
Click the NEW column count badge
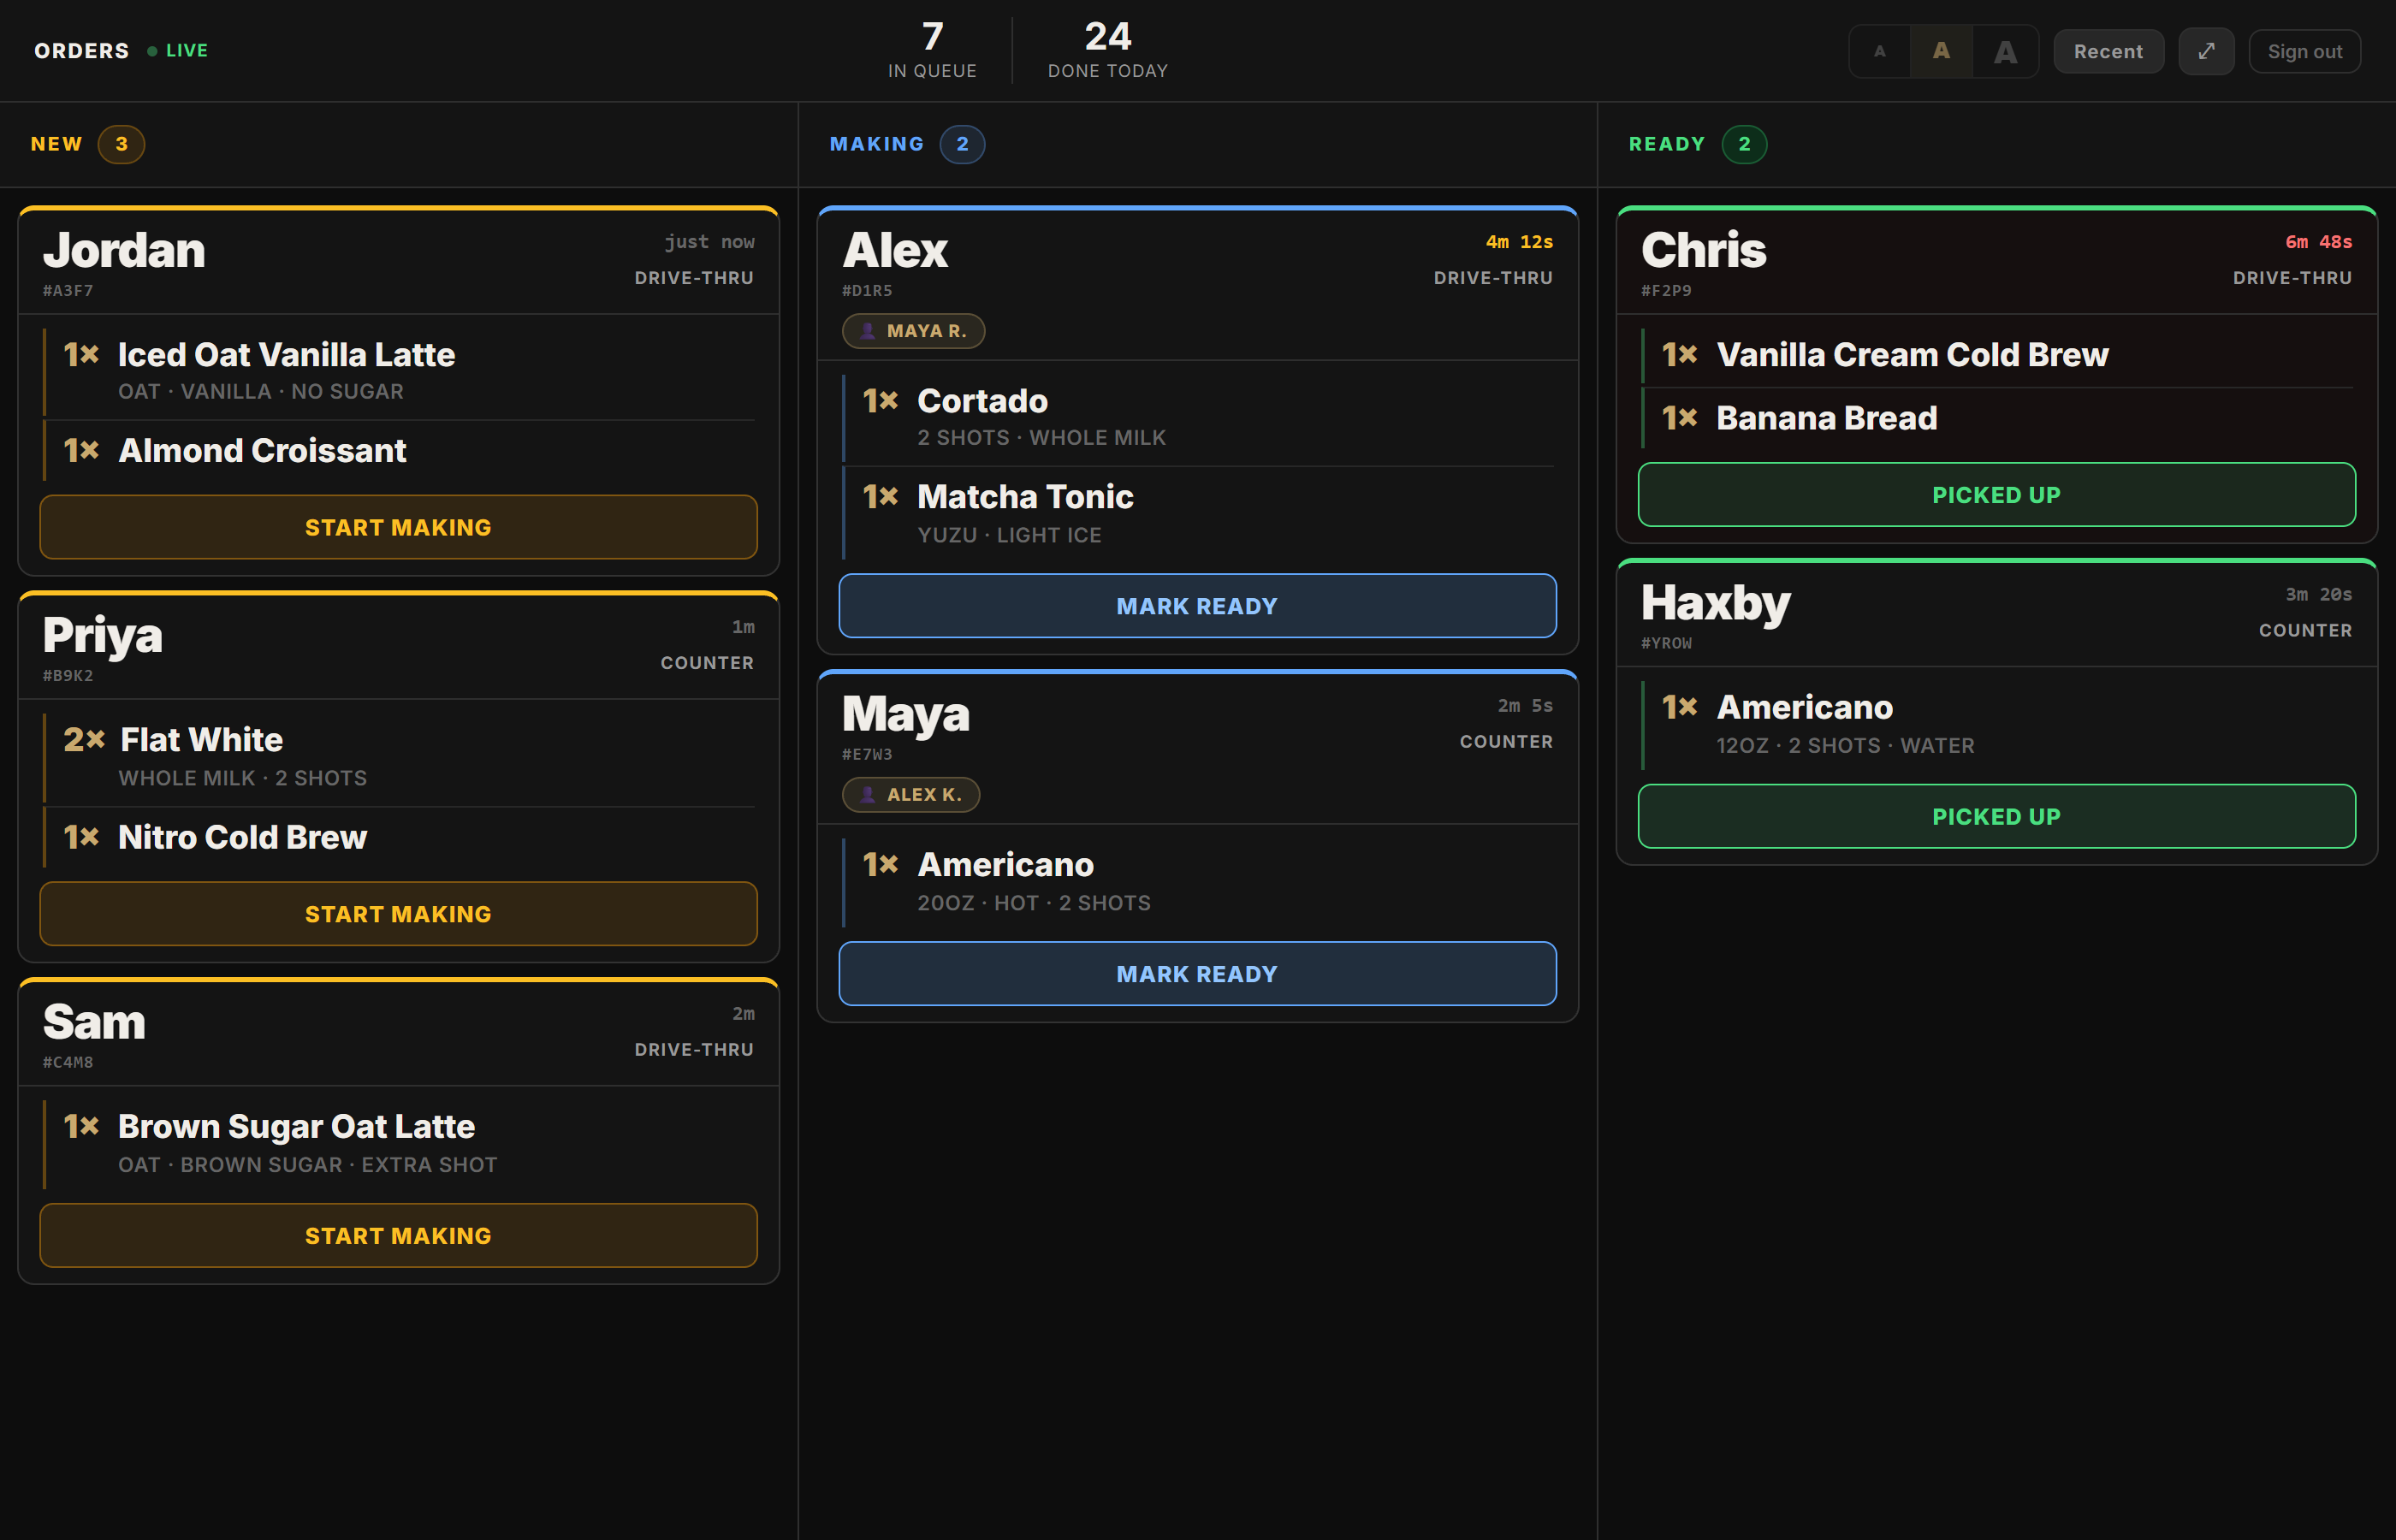coord(121,144)
